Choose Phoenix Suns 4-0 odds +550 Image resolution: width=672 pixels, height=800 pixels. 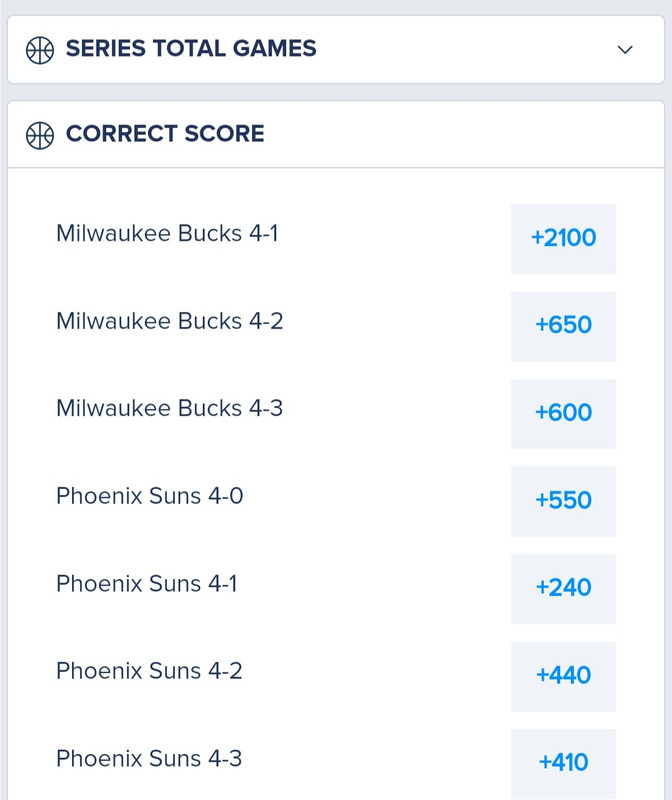[x=563, y=502]
